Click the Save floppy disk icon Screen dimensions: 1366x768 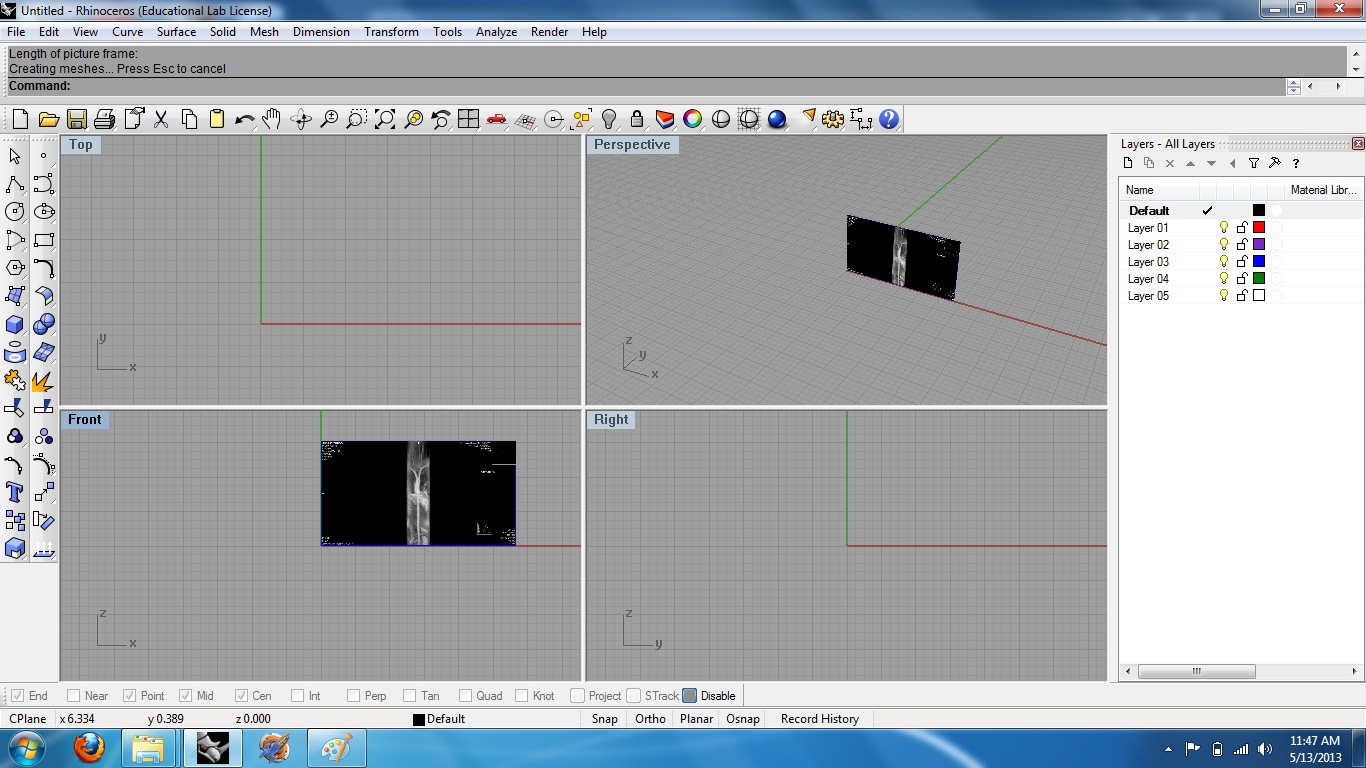(76, 119)
